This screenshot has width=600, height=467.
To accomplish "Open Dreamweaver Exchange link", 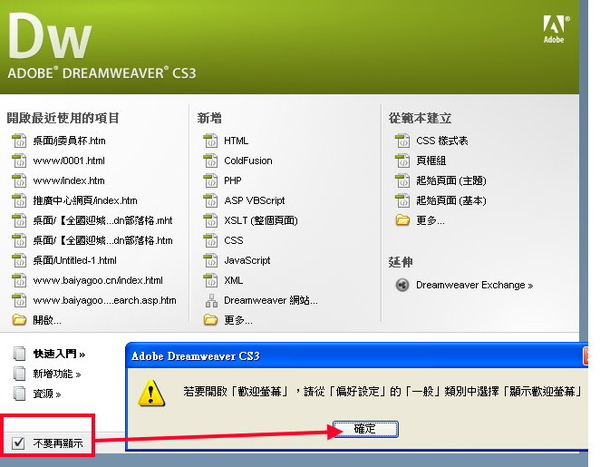I will coord(474,285).
